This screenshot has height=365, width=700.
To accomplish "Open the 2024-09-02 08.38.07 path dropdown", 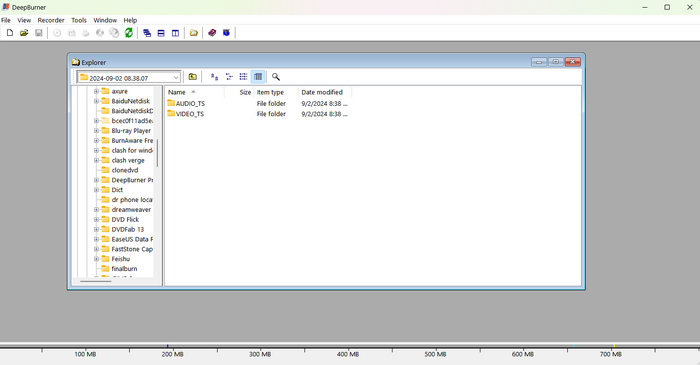I will pyautogui.click(x=176, y=78).
